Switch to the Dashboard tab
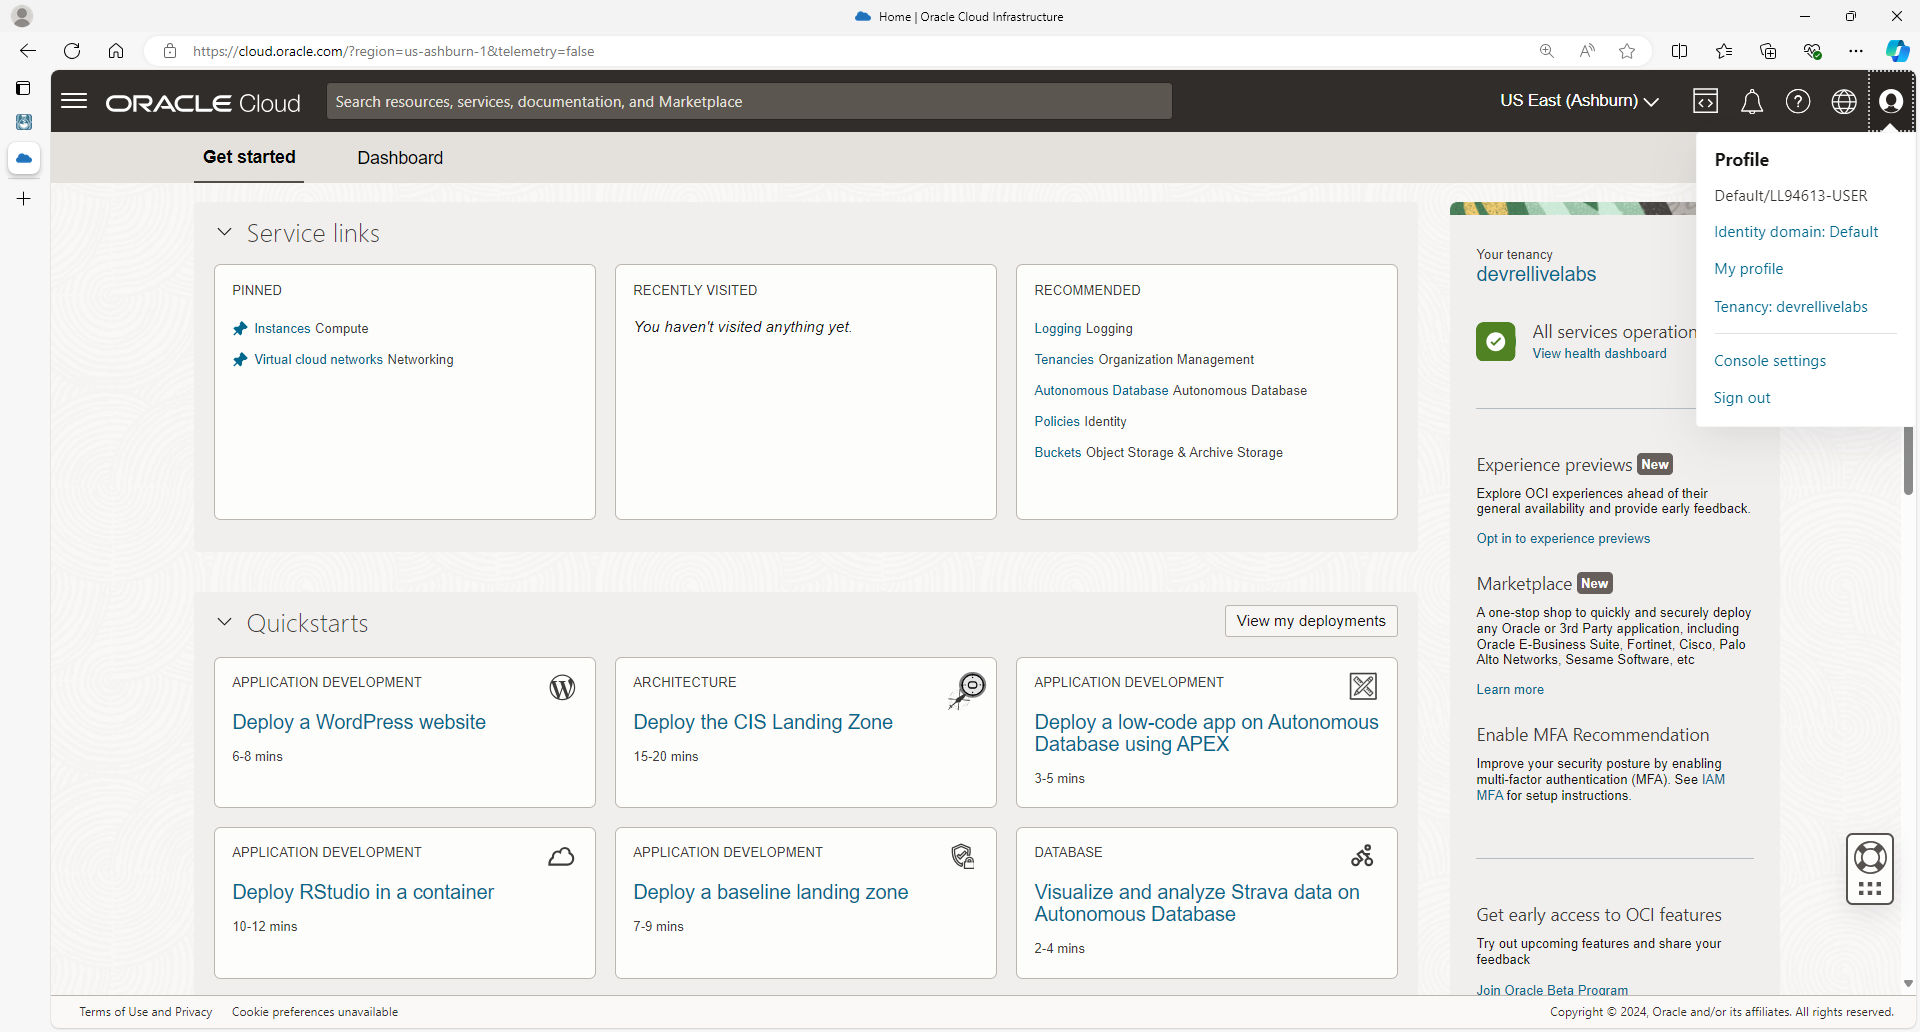The width and height of the screenshot is (1920, 1032). pos(400,158)
